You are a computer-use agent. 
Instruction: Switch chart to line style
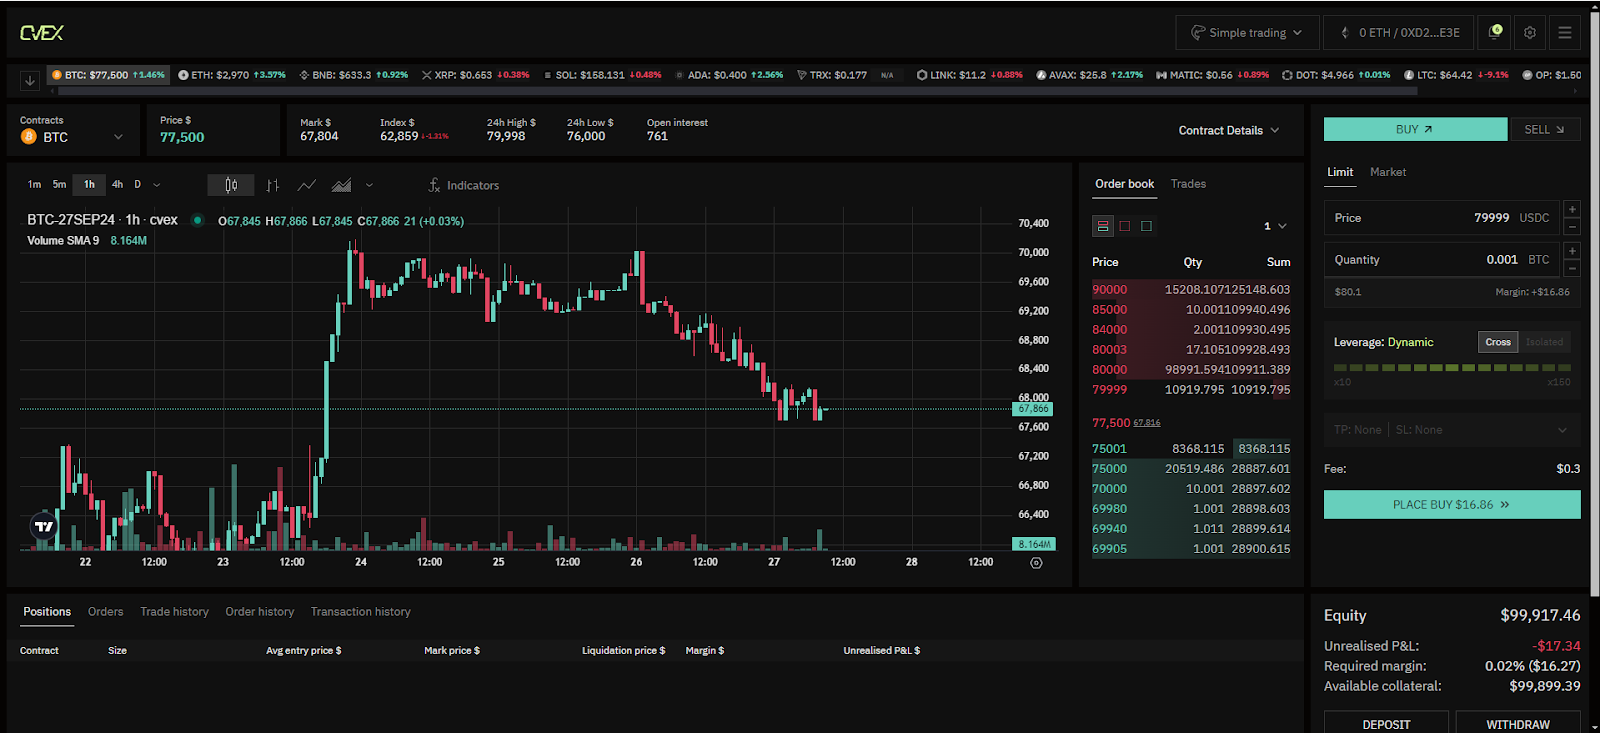[307, 185]
